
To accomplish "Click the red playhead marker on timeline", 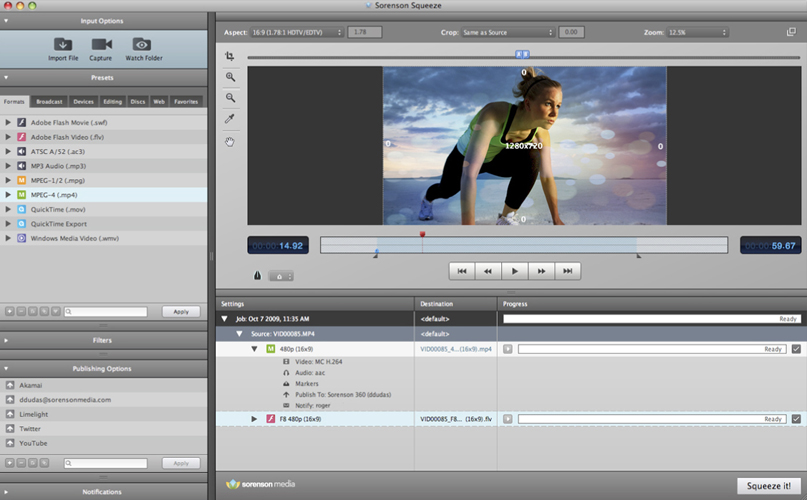I will (x=422, y=234).
